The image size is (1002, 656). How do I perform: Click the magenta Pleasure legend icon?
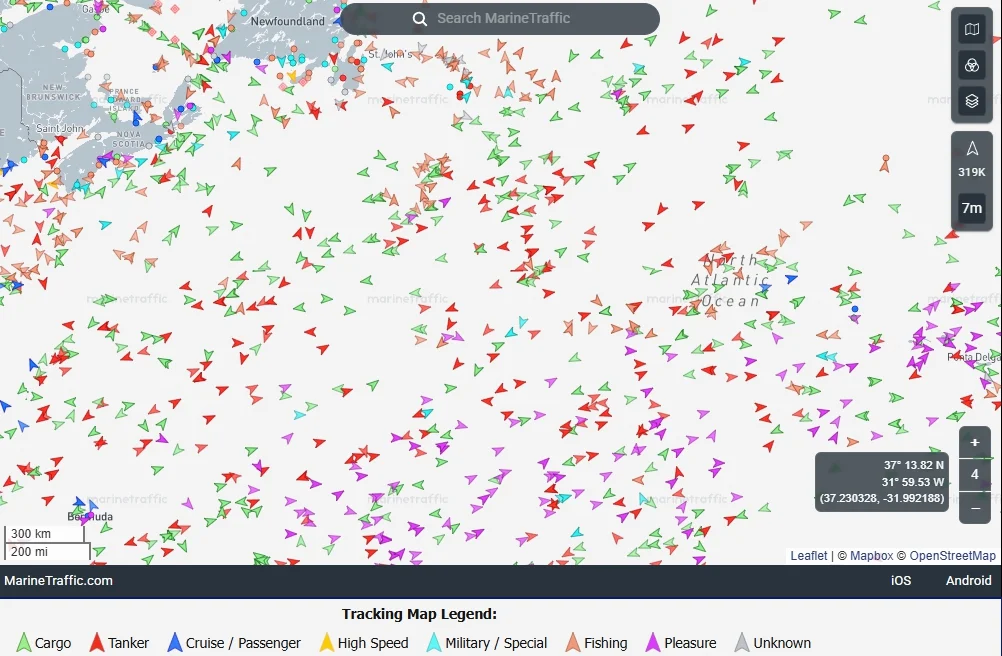point(652,643)
